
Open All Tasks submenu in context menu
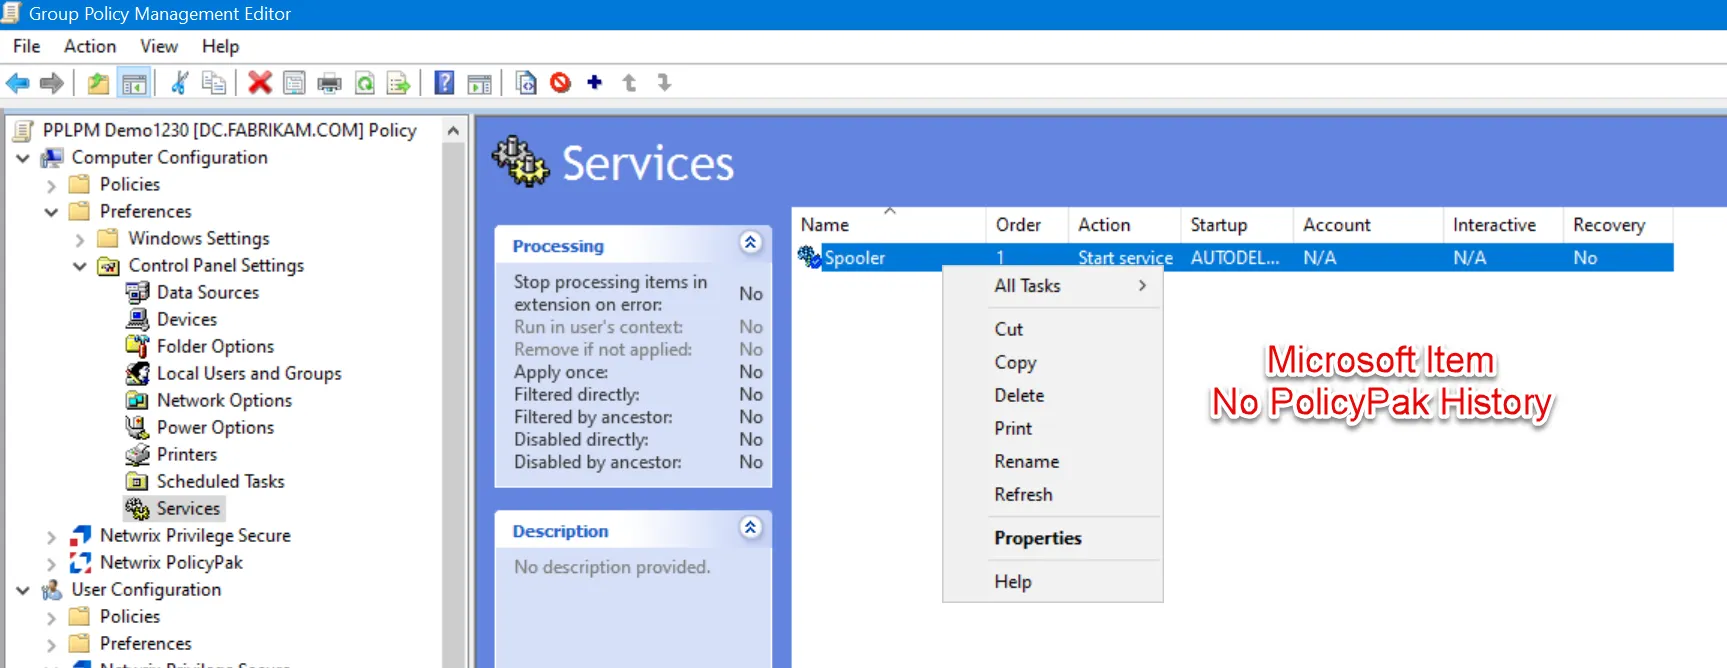click(1027, 286)
